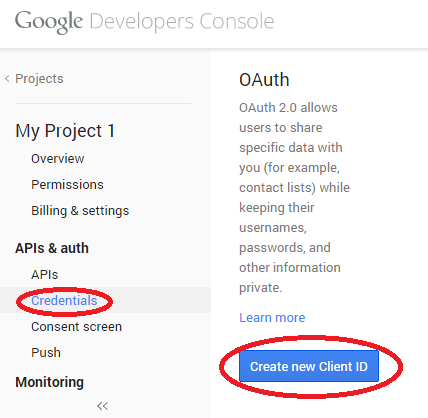The image size is (428, 418).
Task: Open the APIs item under APIs & auth
Action: click(45, 275)
